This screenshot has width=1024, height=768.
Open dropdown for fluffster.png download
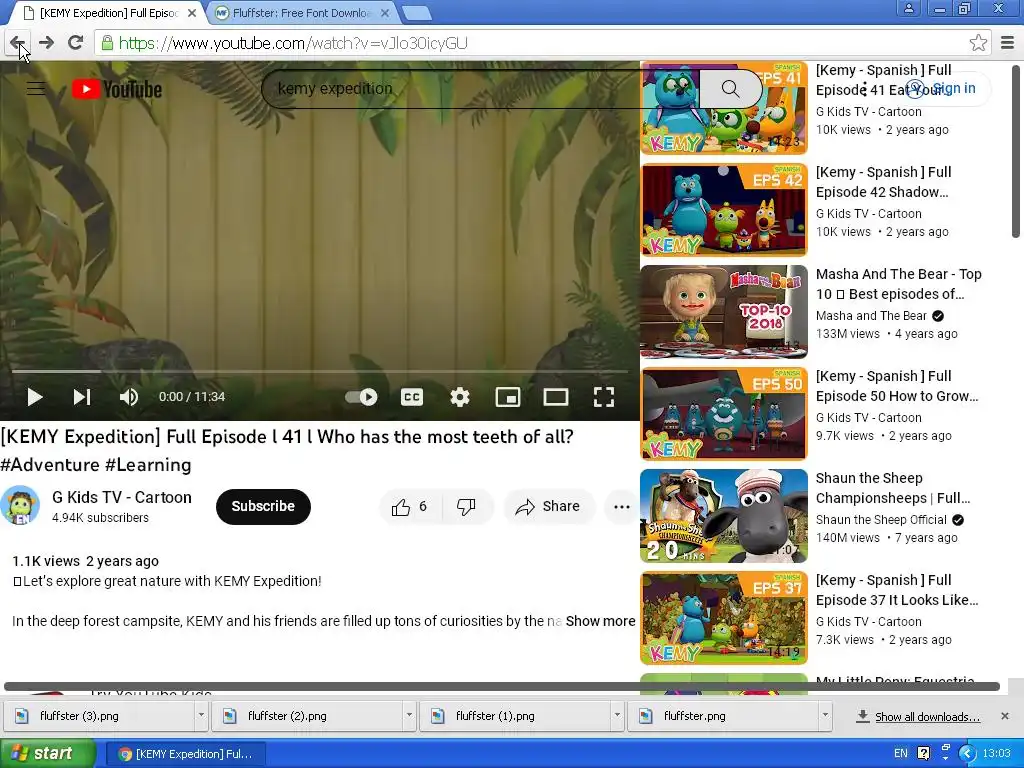[x=825, y=716]
